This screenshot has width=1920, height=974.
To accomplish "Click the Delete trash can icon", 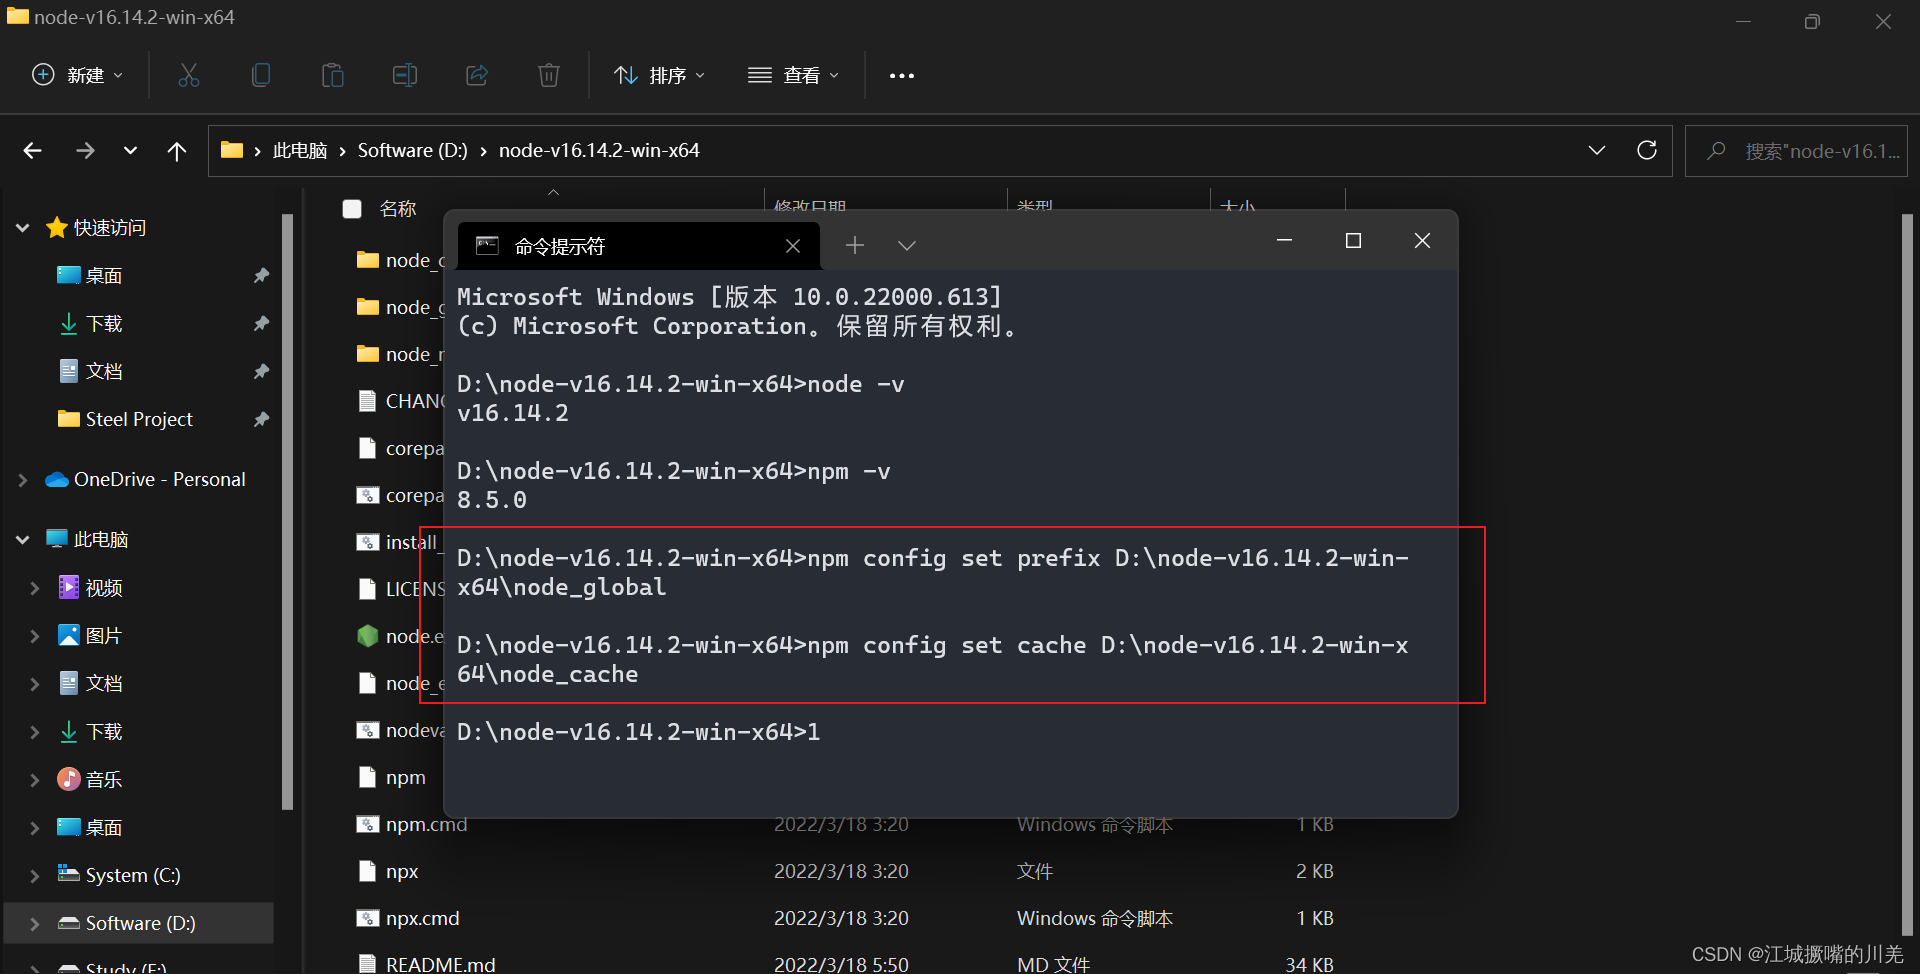I will 549,75.
